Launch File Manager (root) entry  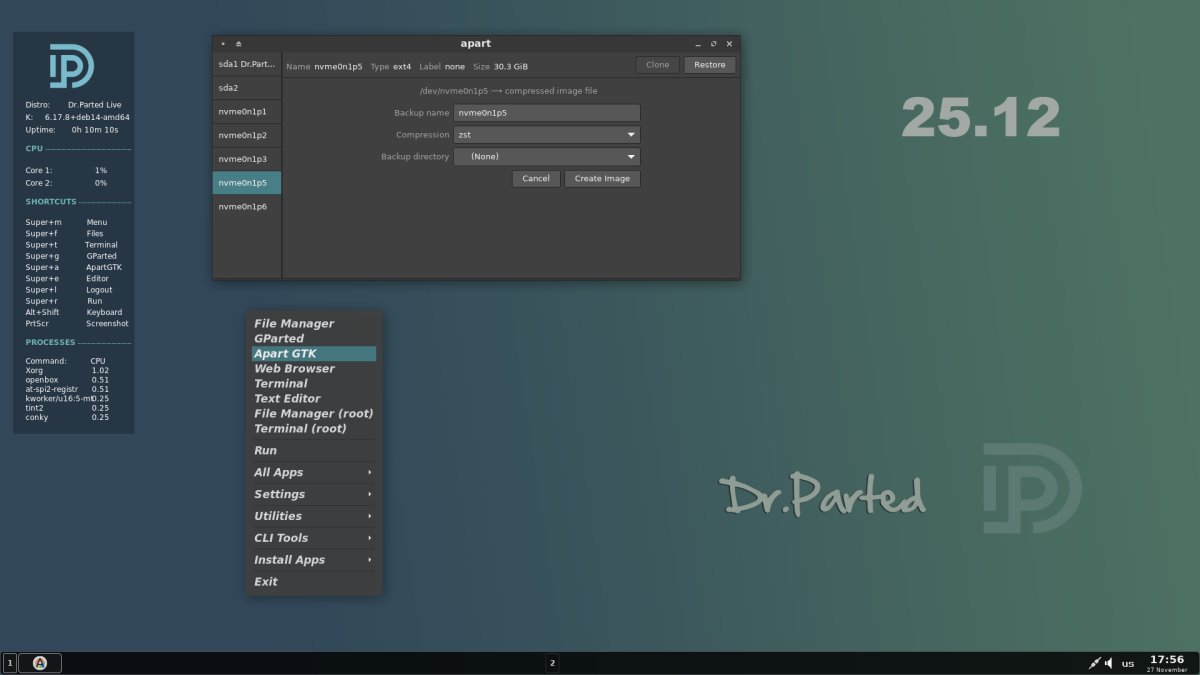click(314, 414)
